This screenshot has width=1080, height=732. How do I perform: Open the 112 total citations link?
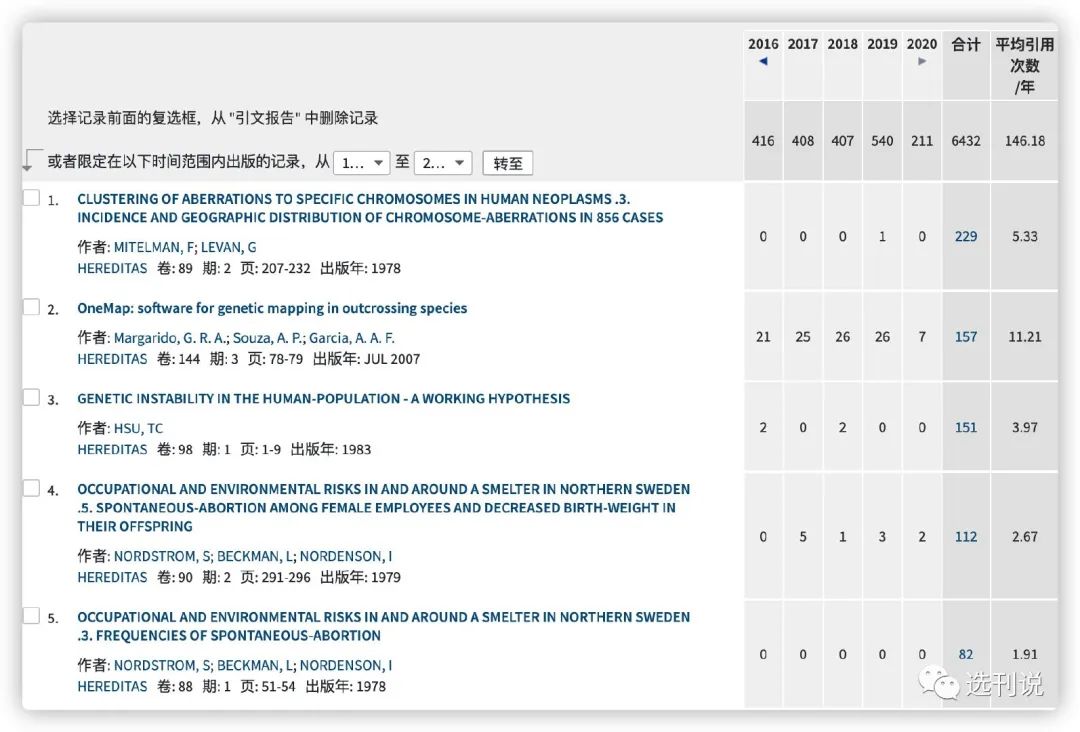(966, 536)
